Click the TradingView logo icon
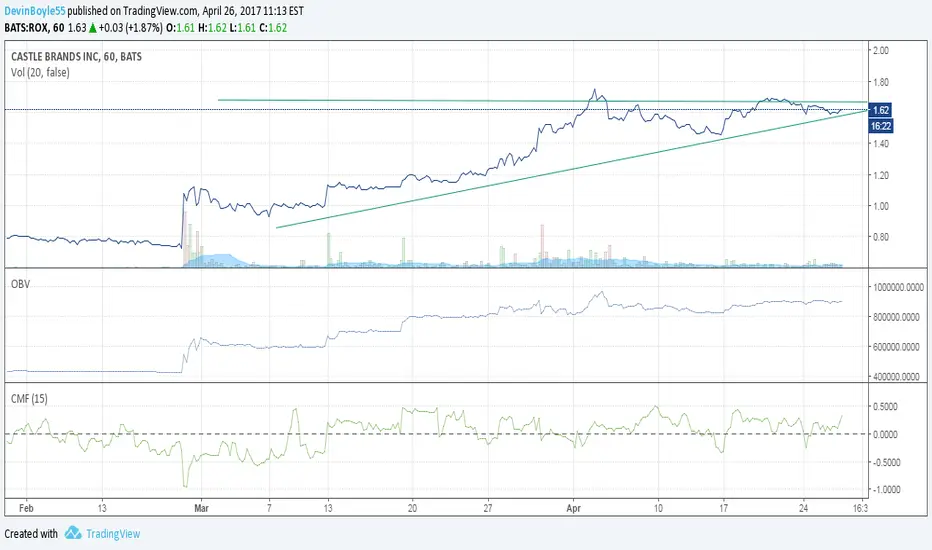 [73, 533]
